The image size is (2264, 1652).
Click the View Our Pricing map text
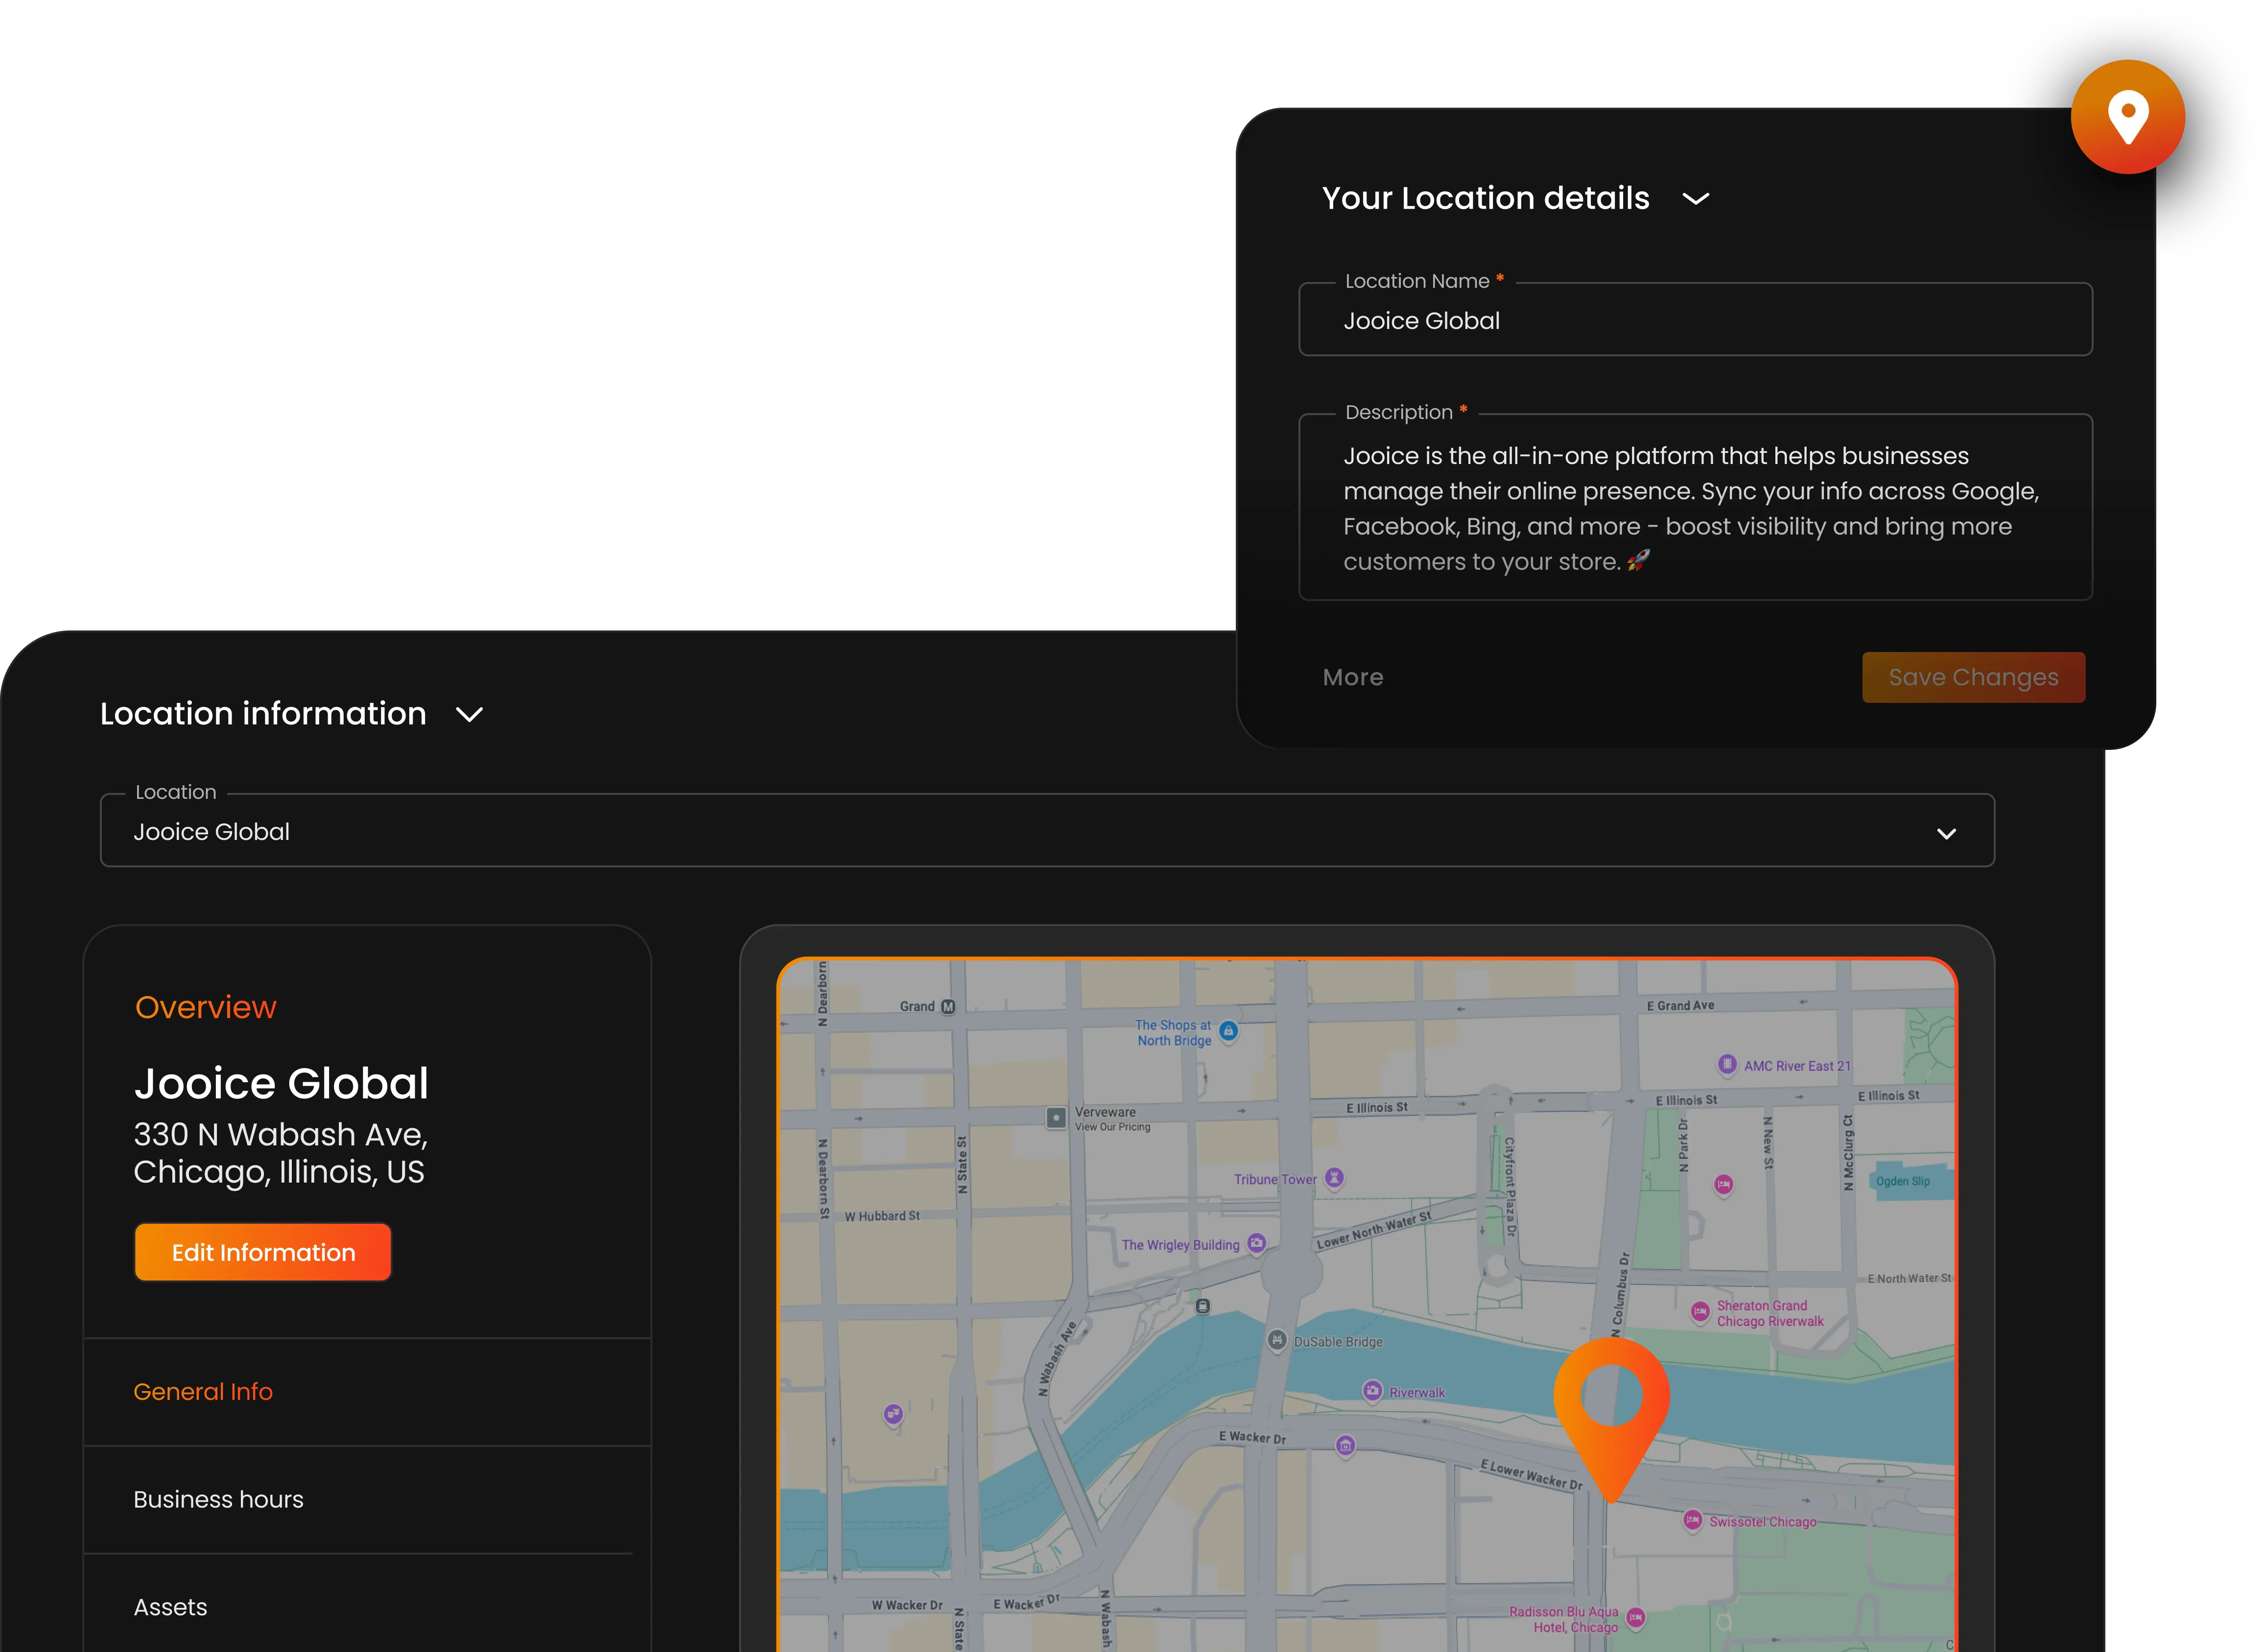1112,1127
